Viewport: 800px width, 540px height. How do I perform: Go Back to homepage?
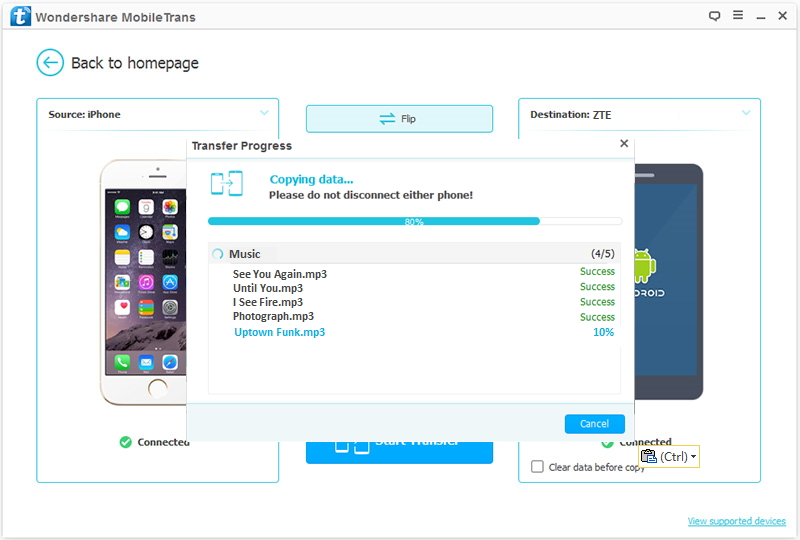pos(135,63)
